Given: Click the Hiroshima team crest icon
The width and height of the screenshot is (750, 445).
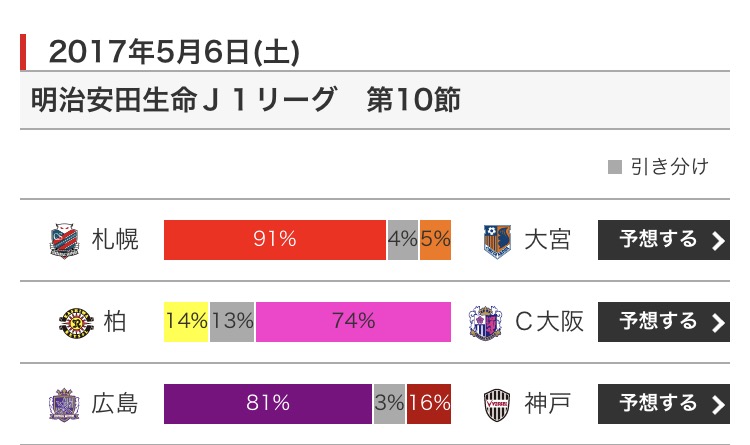Looking at the screenshot, I should pyautogui.click(x=65, y=404).
